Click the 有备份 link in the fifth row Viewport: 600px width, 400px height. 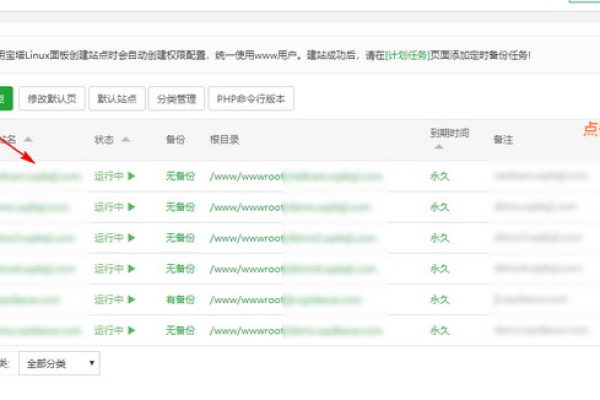point(180,299)
